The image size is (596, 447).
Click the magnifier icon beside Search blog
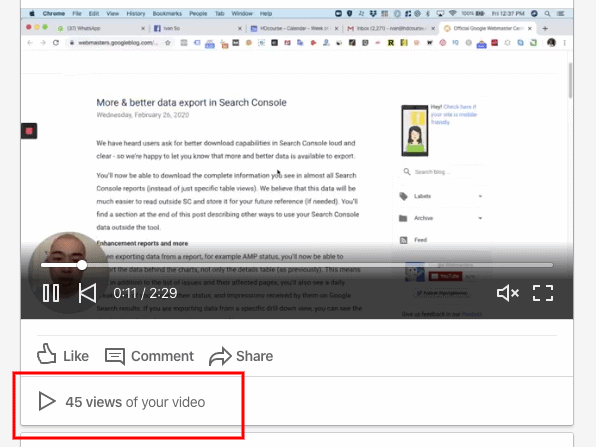click(407, 172)
